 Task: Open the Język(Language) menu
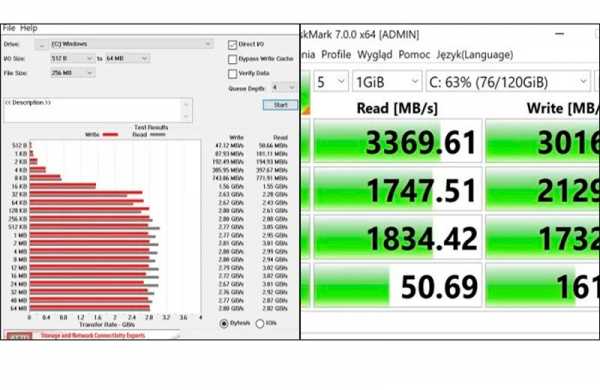click(474, 55)
